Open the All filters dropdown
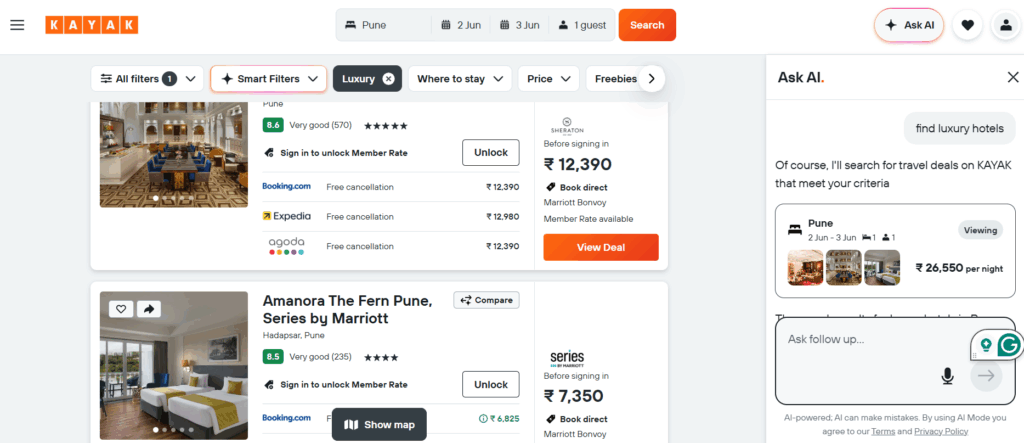This screenshot has width=1024, height=443. pos(147,79)
